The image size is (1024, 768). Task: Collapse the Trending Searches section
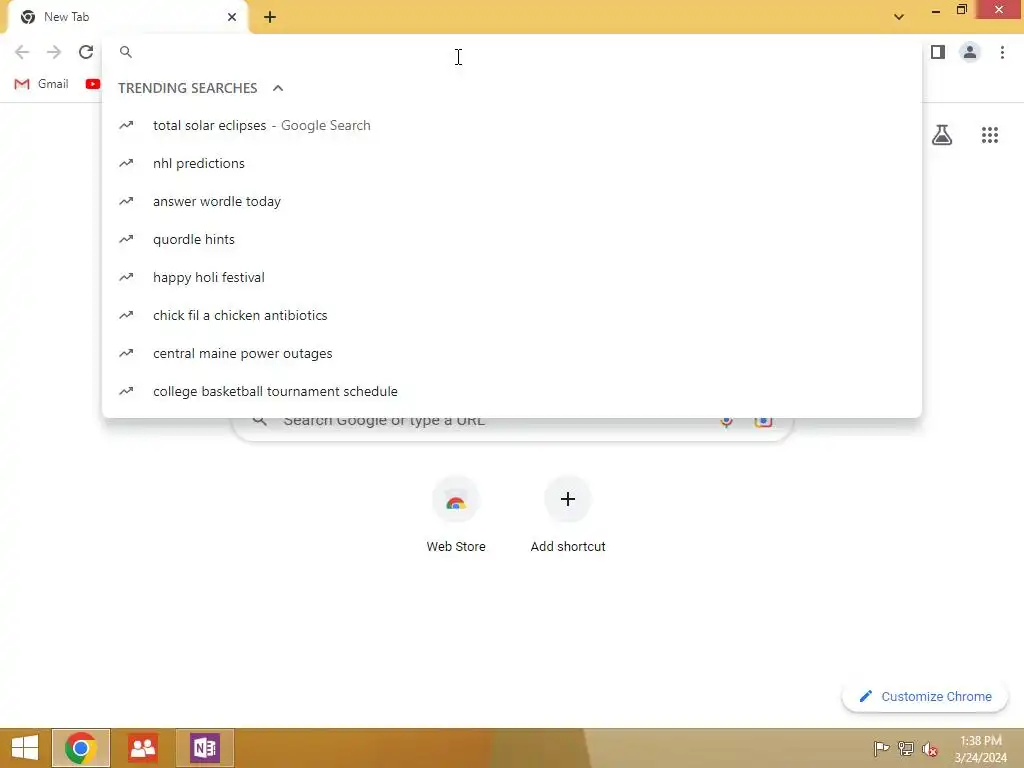coord(278,88)
